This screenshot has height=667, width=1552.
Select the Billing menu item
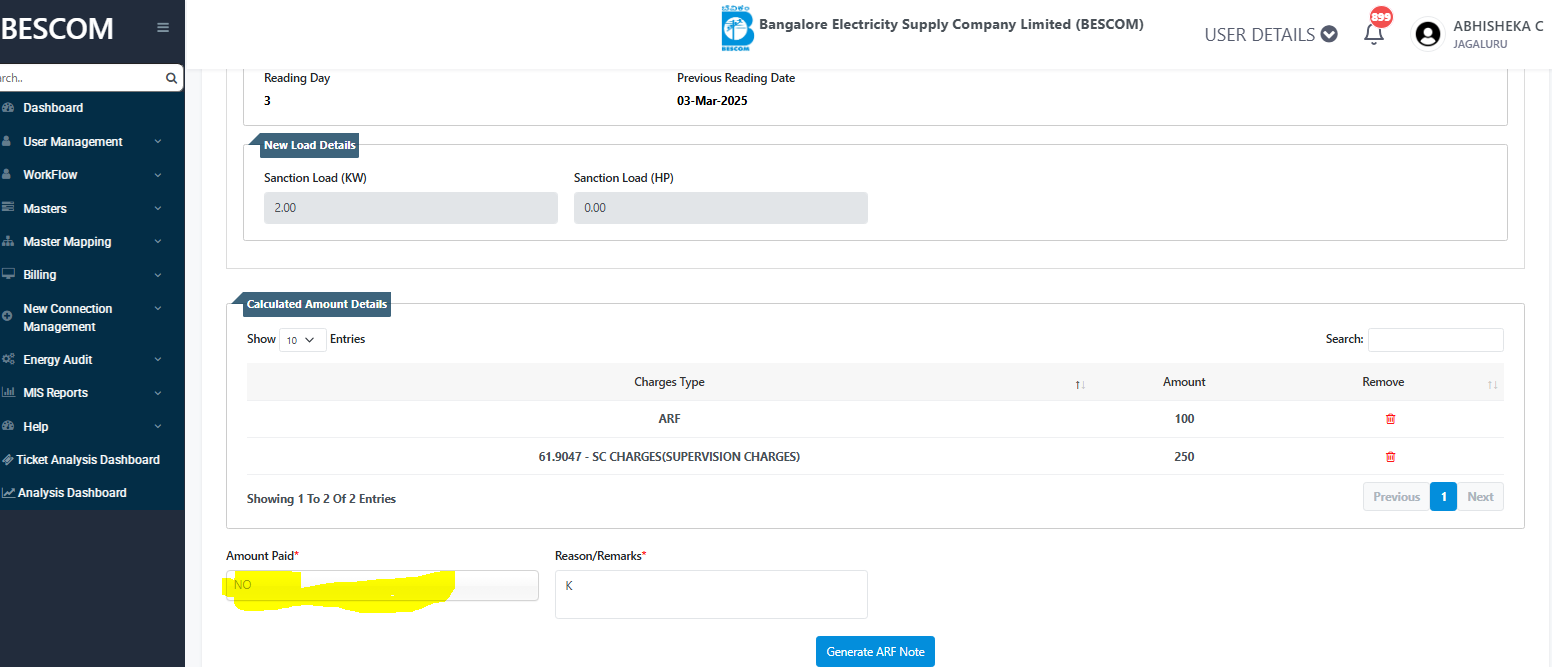40,275
